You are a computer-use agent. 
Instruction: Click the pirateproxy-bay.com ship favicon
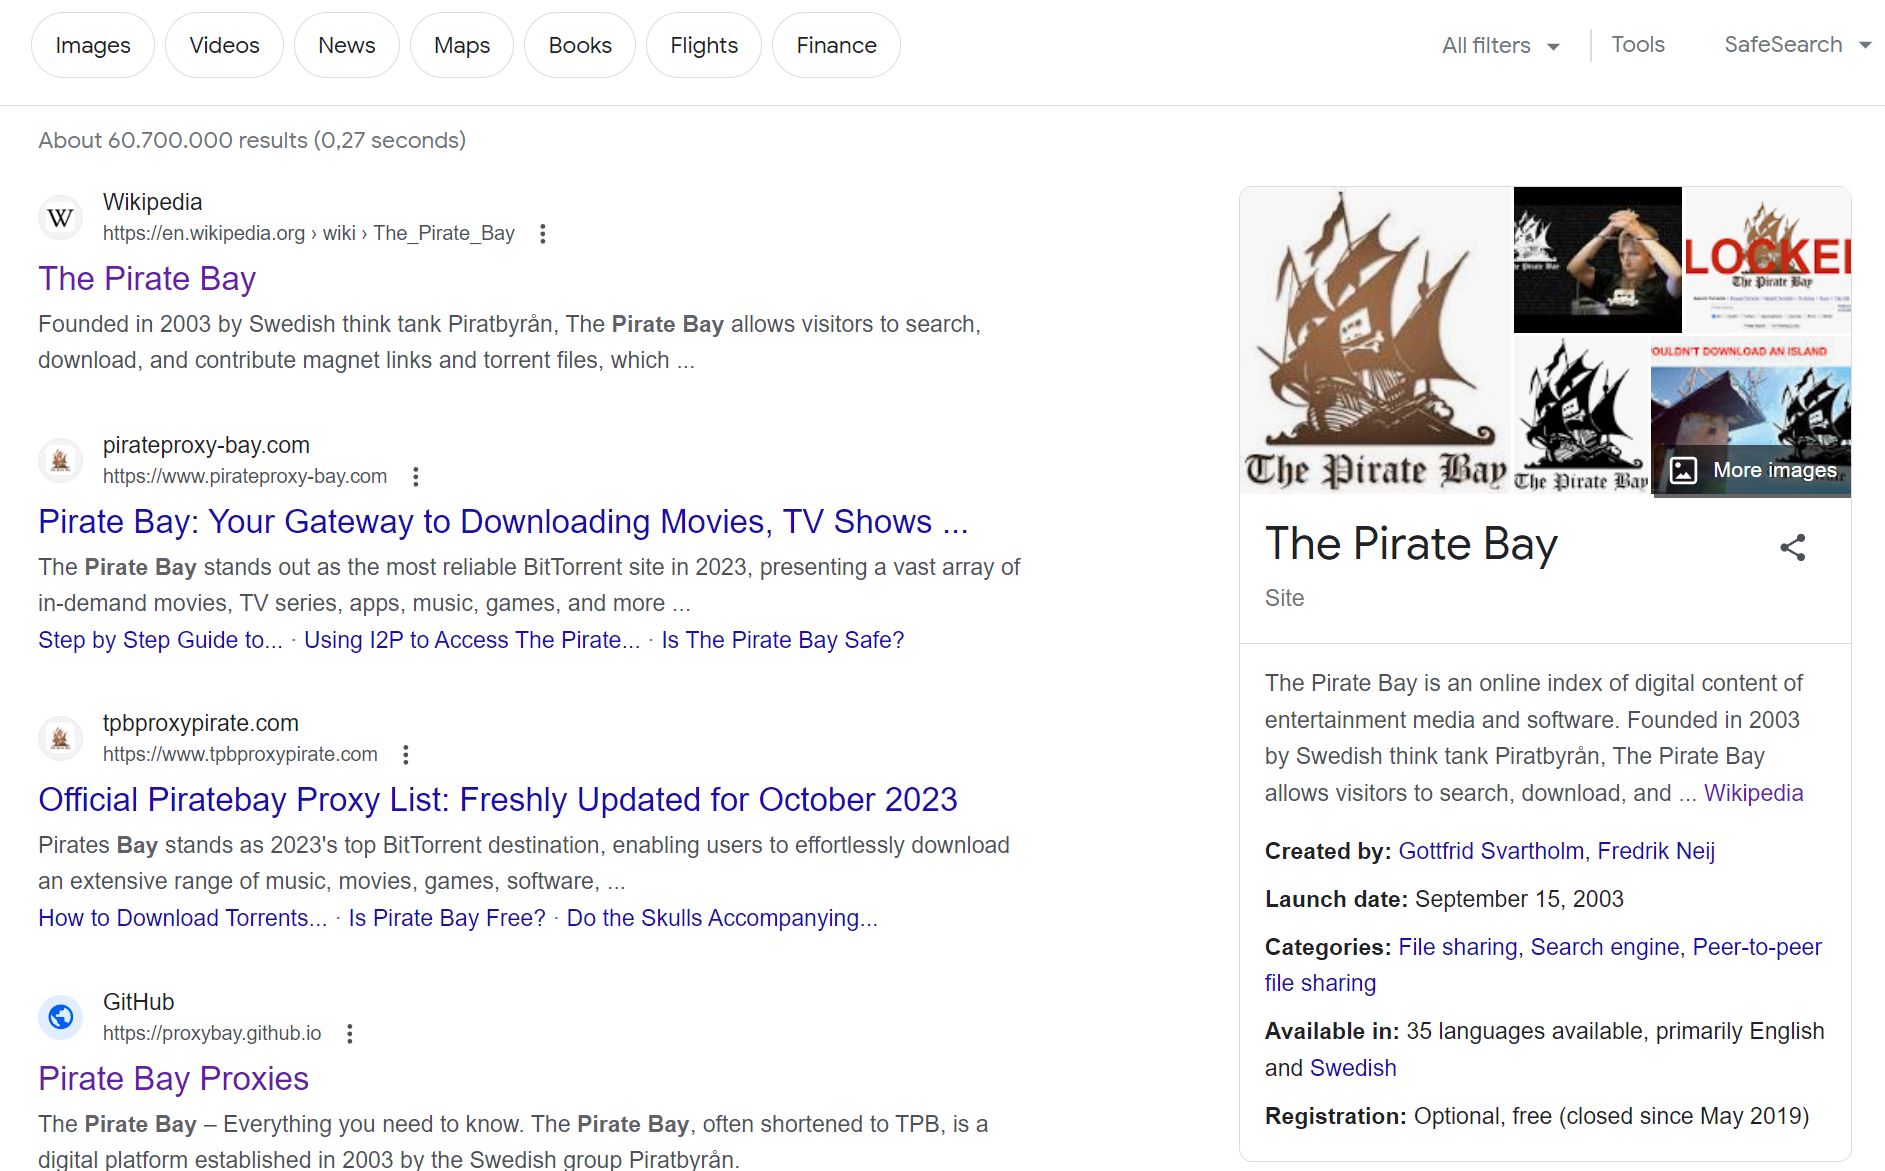[60, 460]
